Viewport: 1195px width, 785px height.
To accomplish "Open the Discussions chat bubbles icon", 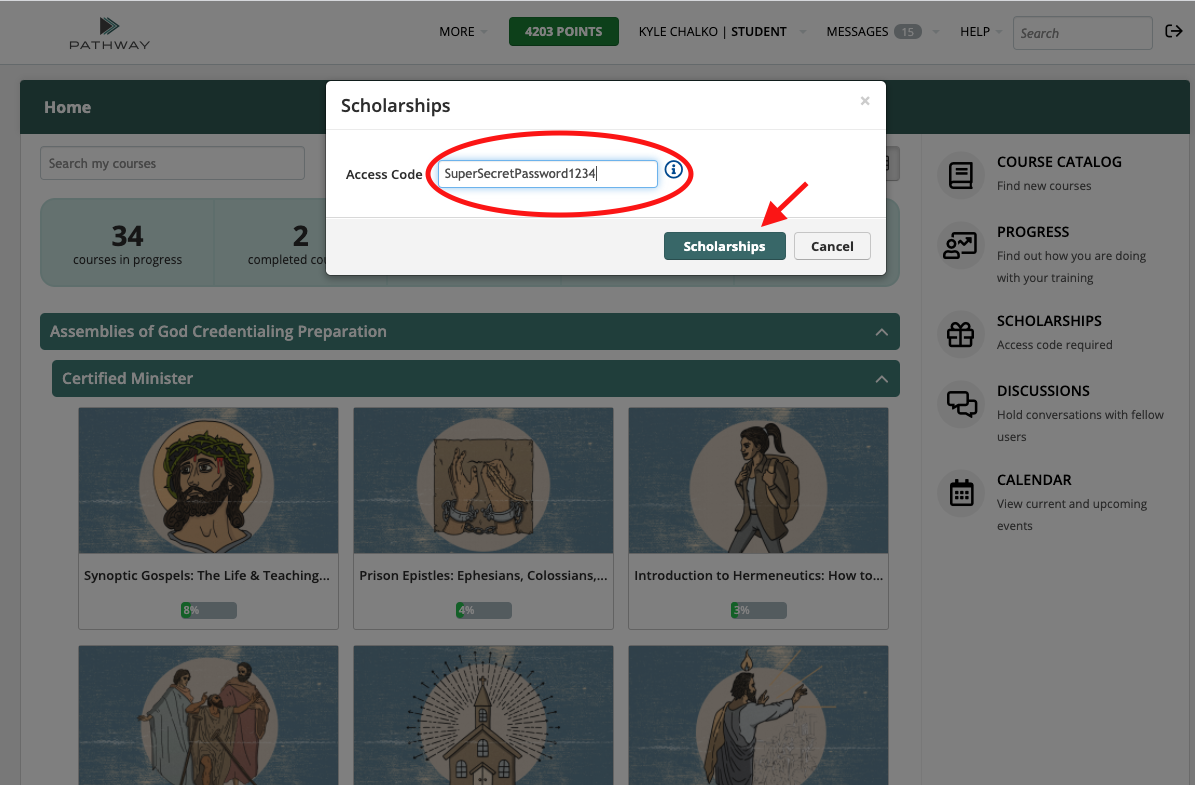I will (960, 404).
